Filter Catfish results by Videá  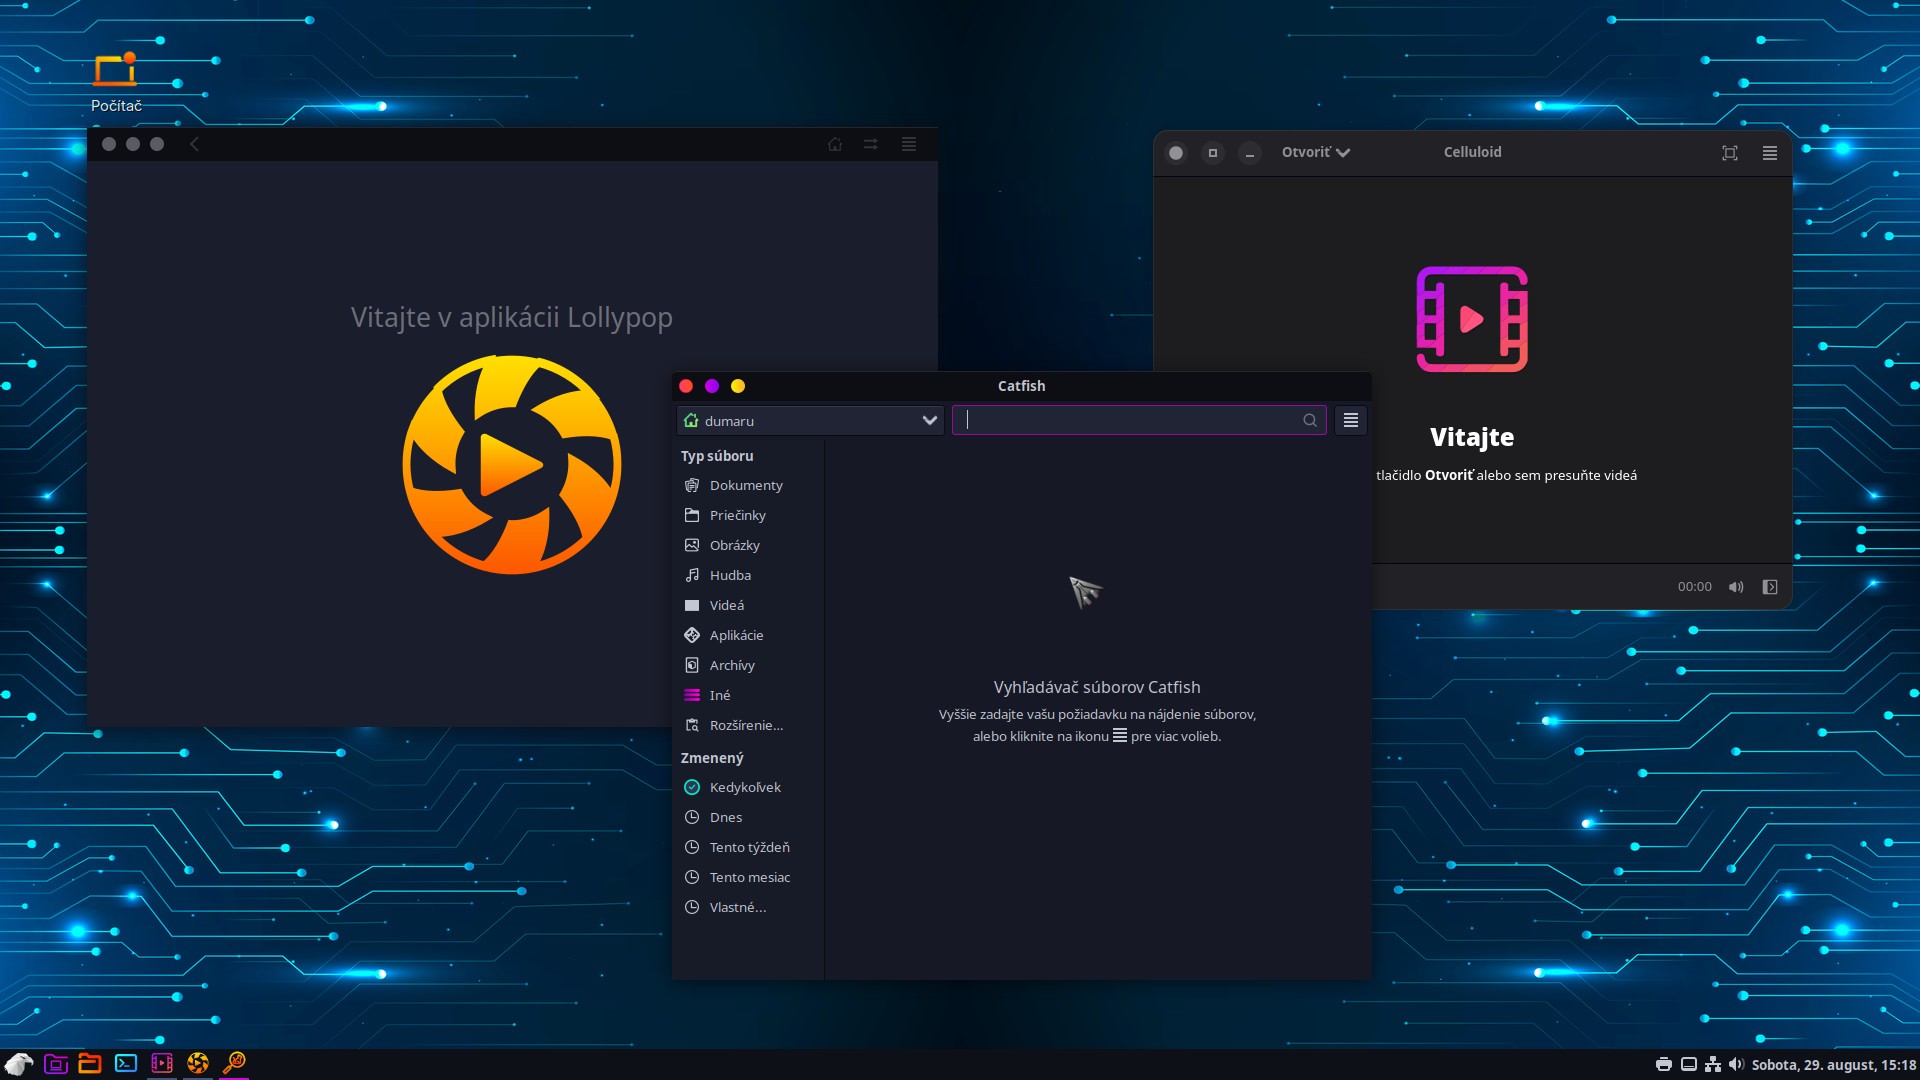pos(748,606)
